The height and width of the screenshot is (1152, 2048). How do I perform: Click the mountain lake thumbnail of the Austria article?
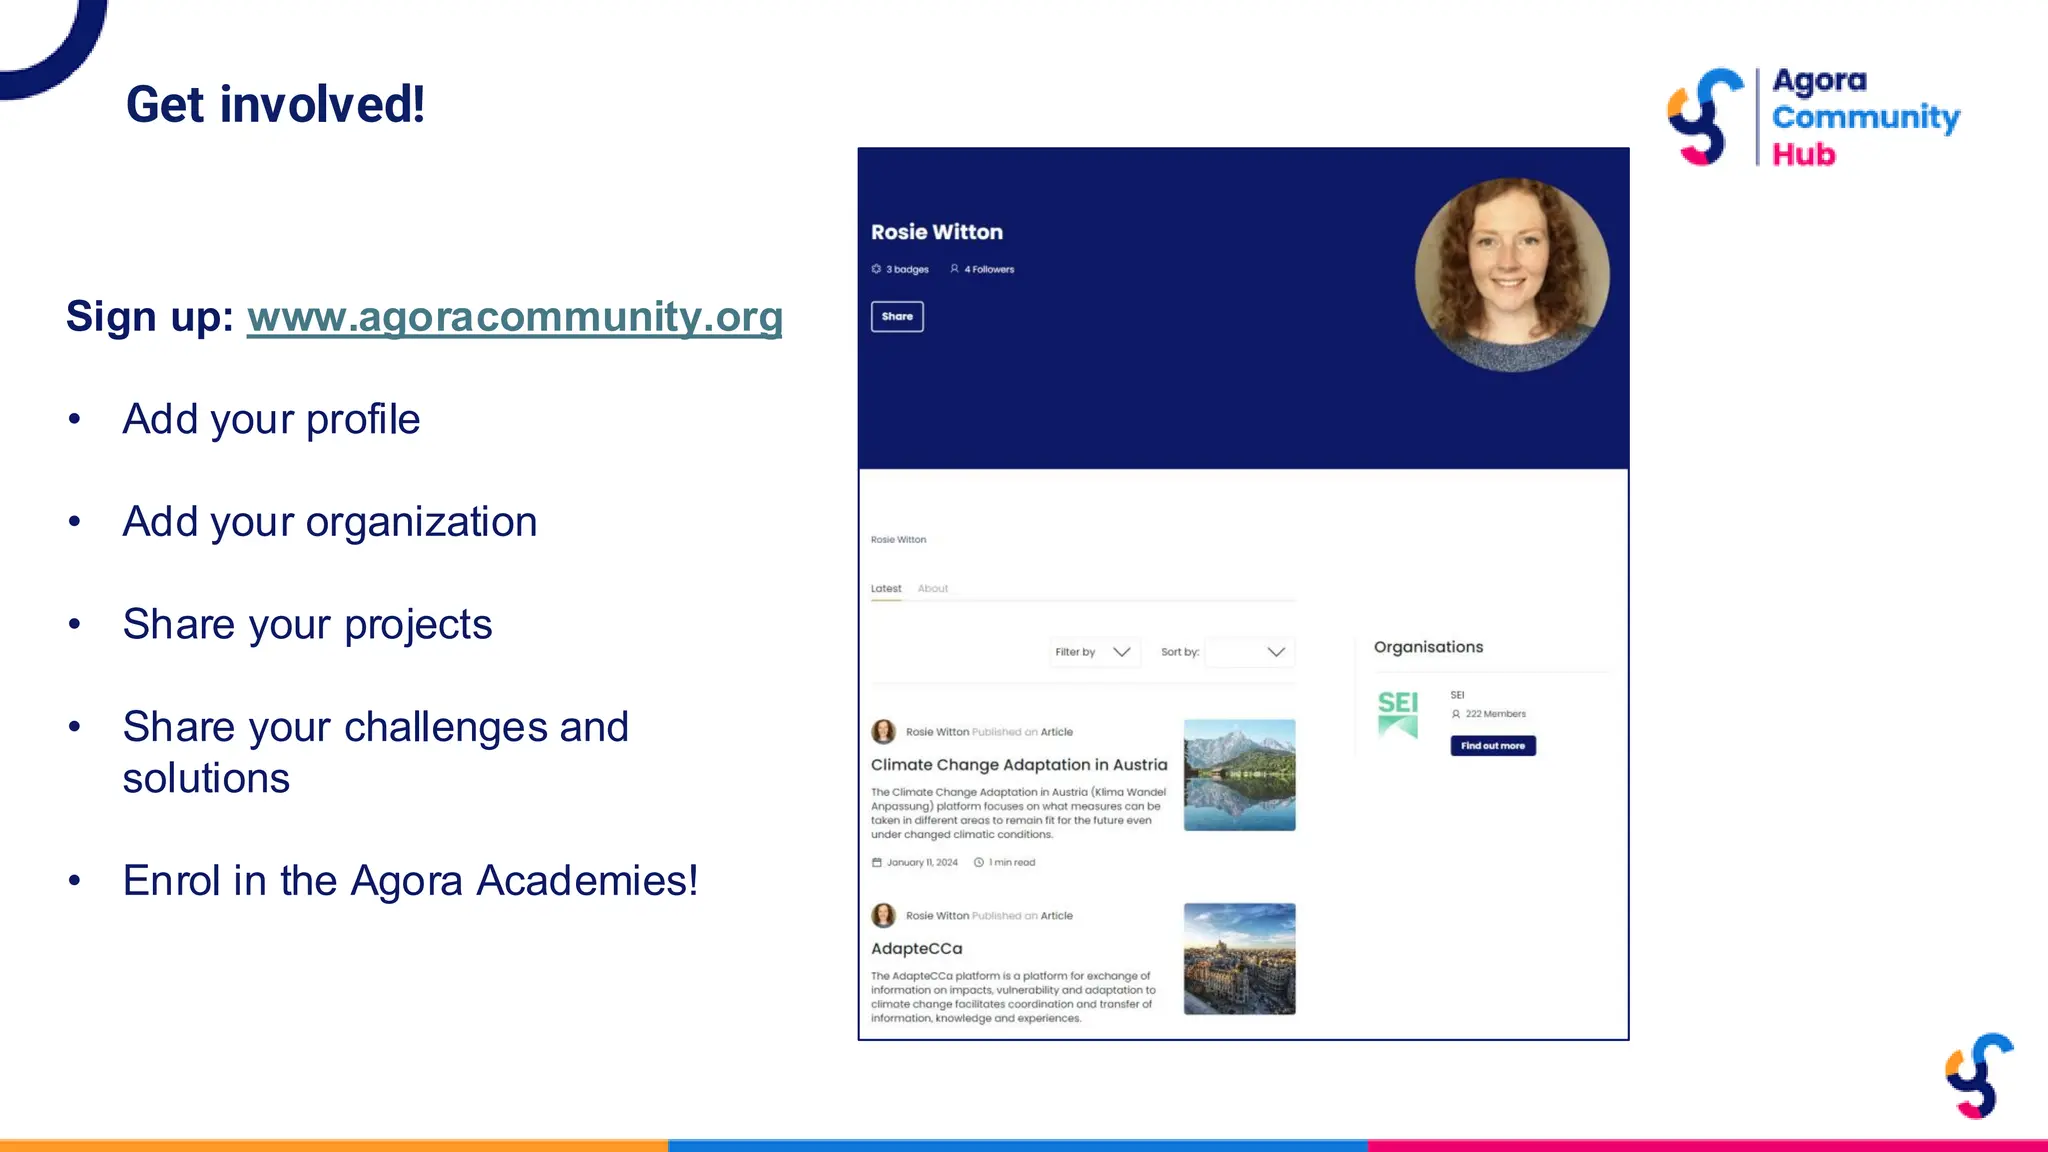(1239, 775)
